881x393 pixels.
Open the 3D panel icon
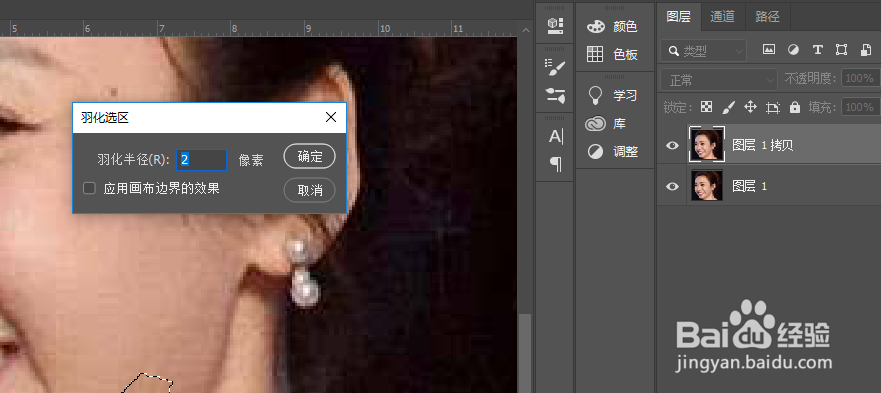(x=555, y=26)
